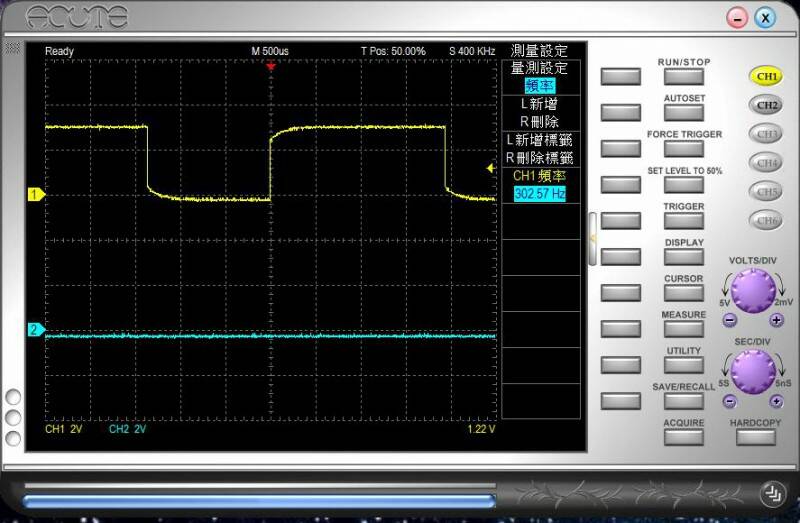Image resolution: width=800 pixels, height=523 pixels.
Task: Click softkey left of MEASURE button
Action: [x=620, y=329]
